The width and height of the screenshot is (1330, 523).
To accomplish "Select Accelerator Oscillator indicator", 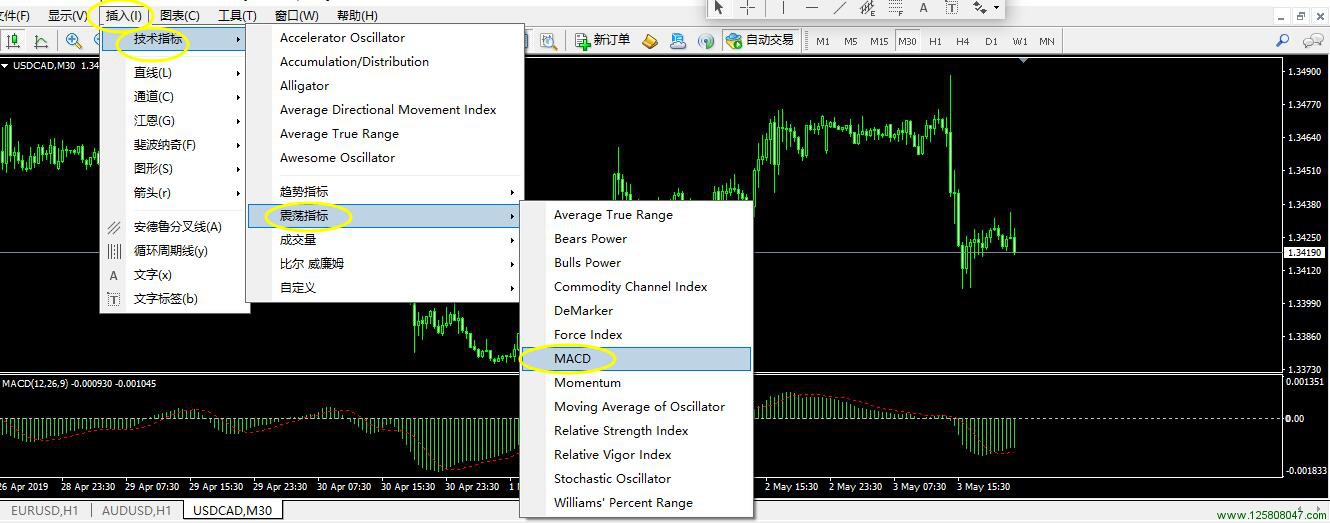I will click(x=385, y=38).
